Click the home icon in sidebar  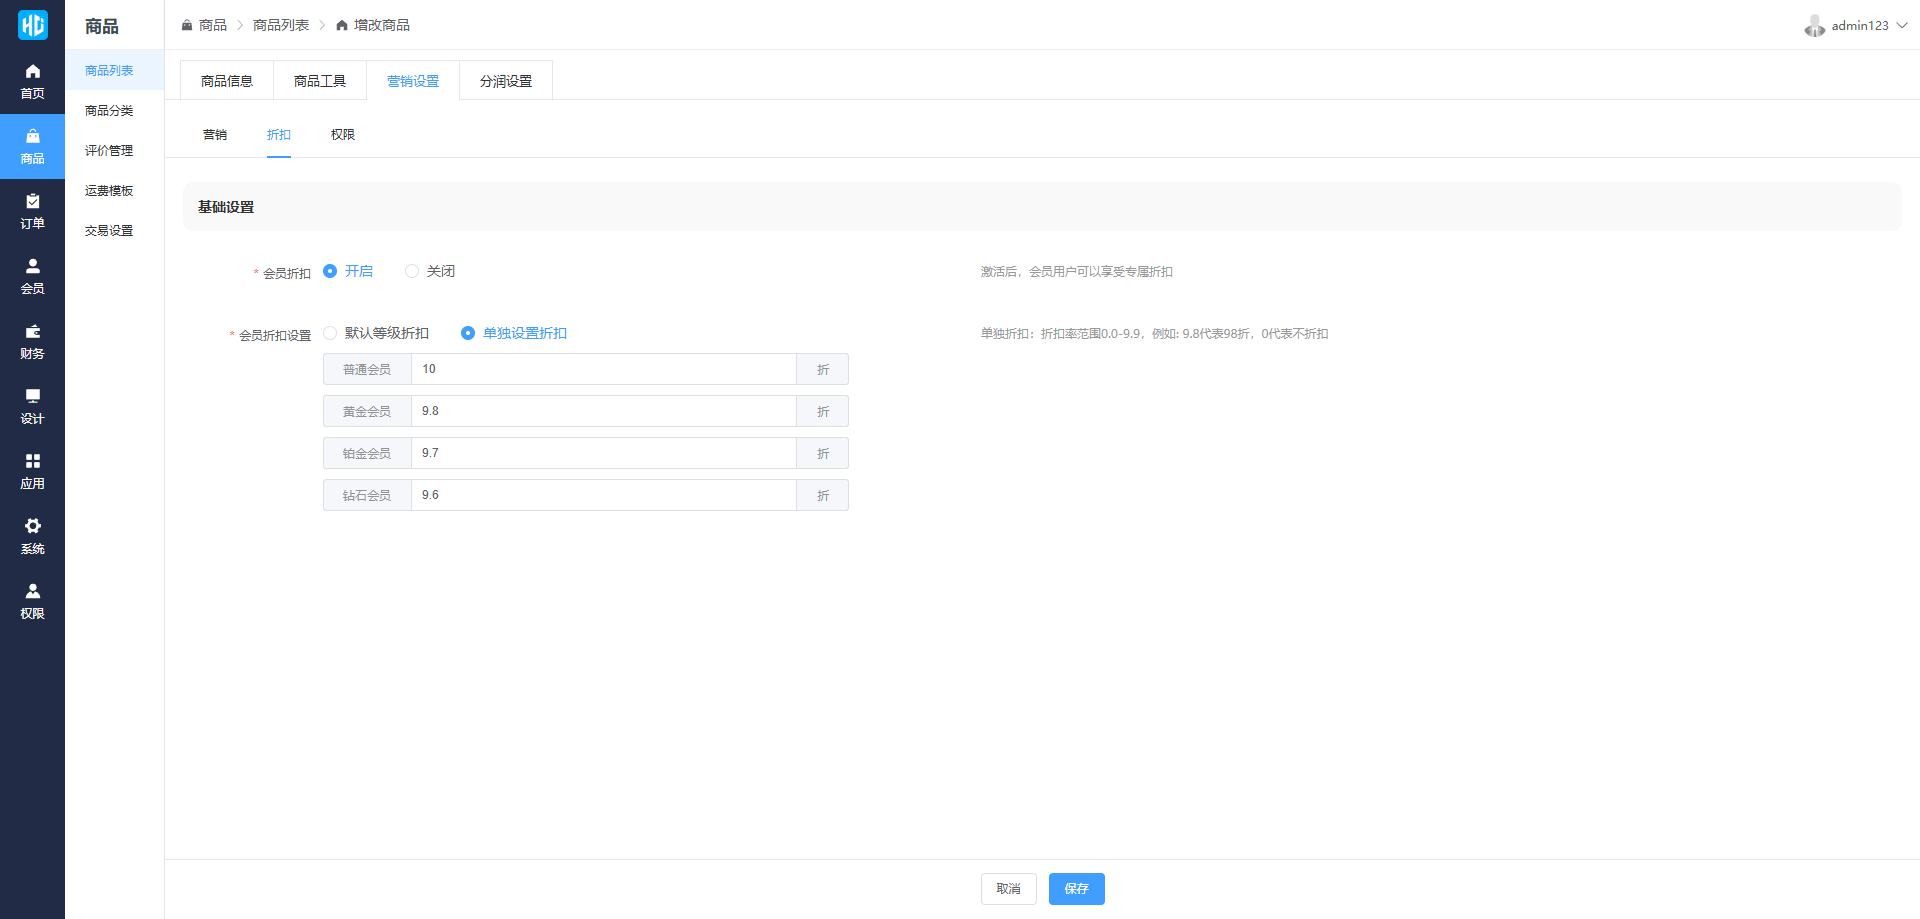[x=32, y=72]
